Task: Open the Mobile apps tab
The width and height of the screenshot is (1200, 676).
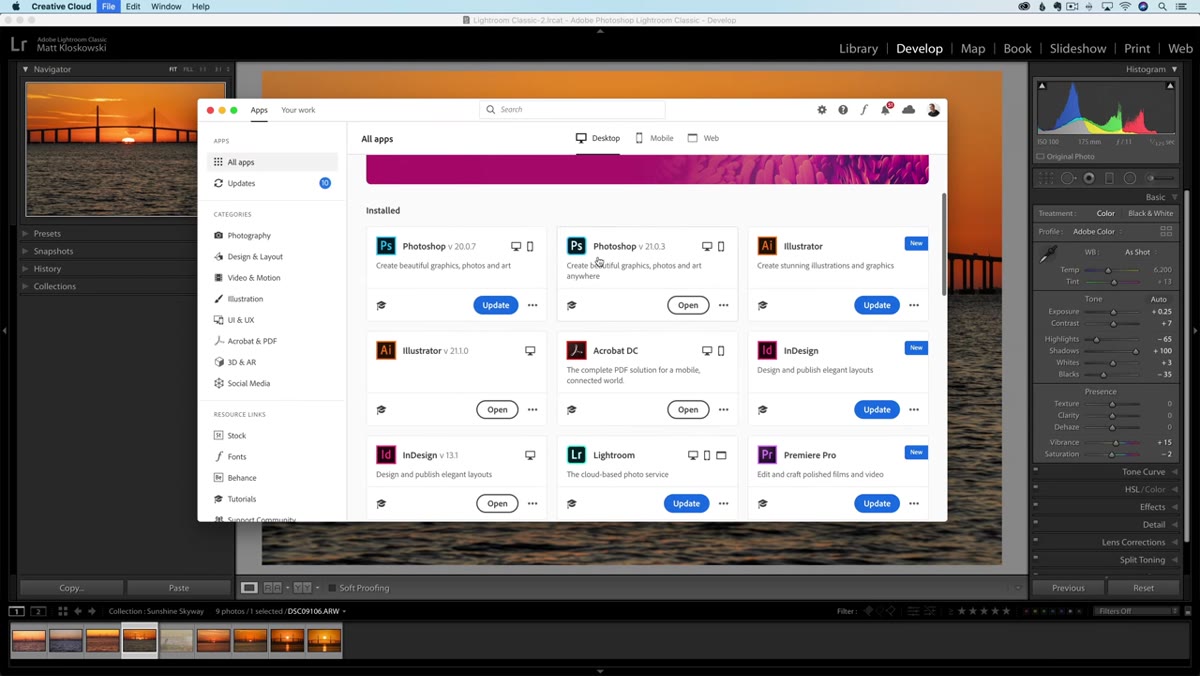Action: (x=655, y=138)
